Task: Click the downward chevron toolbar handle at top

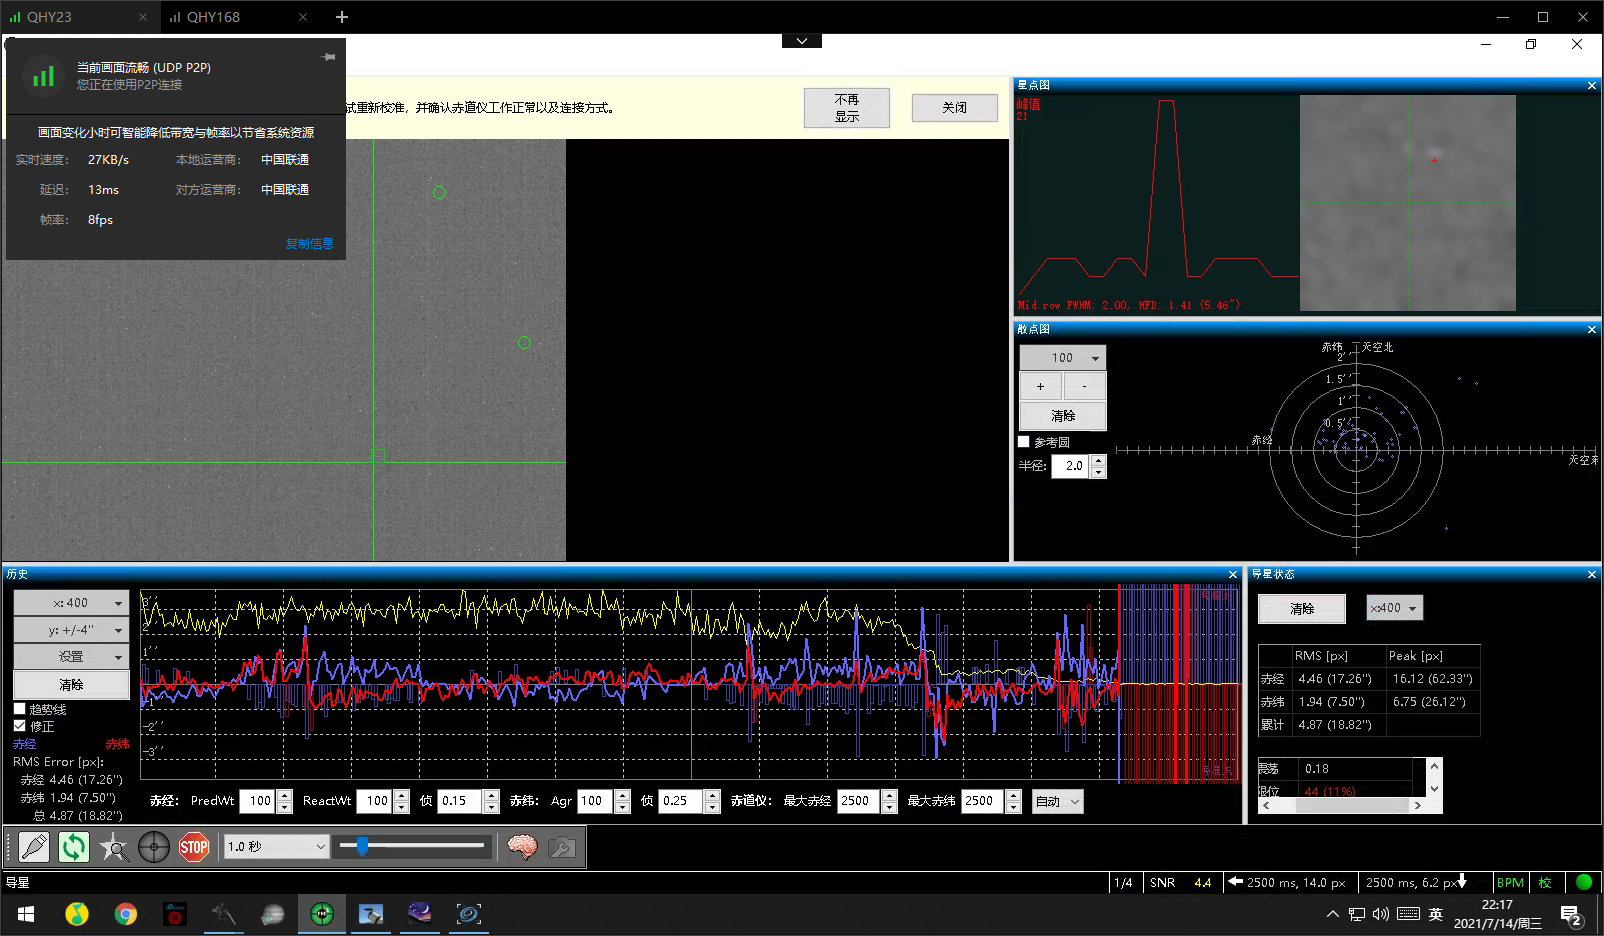Action: [802, 41]
